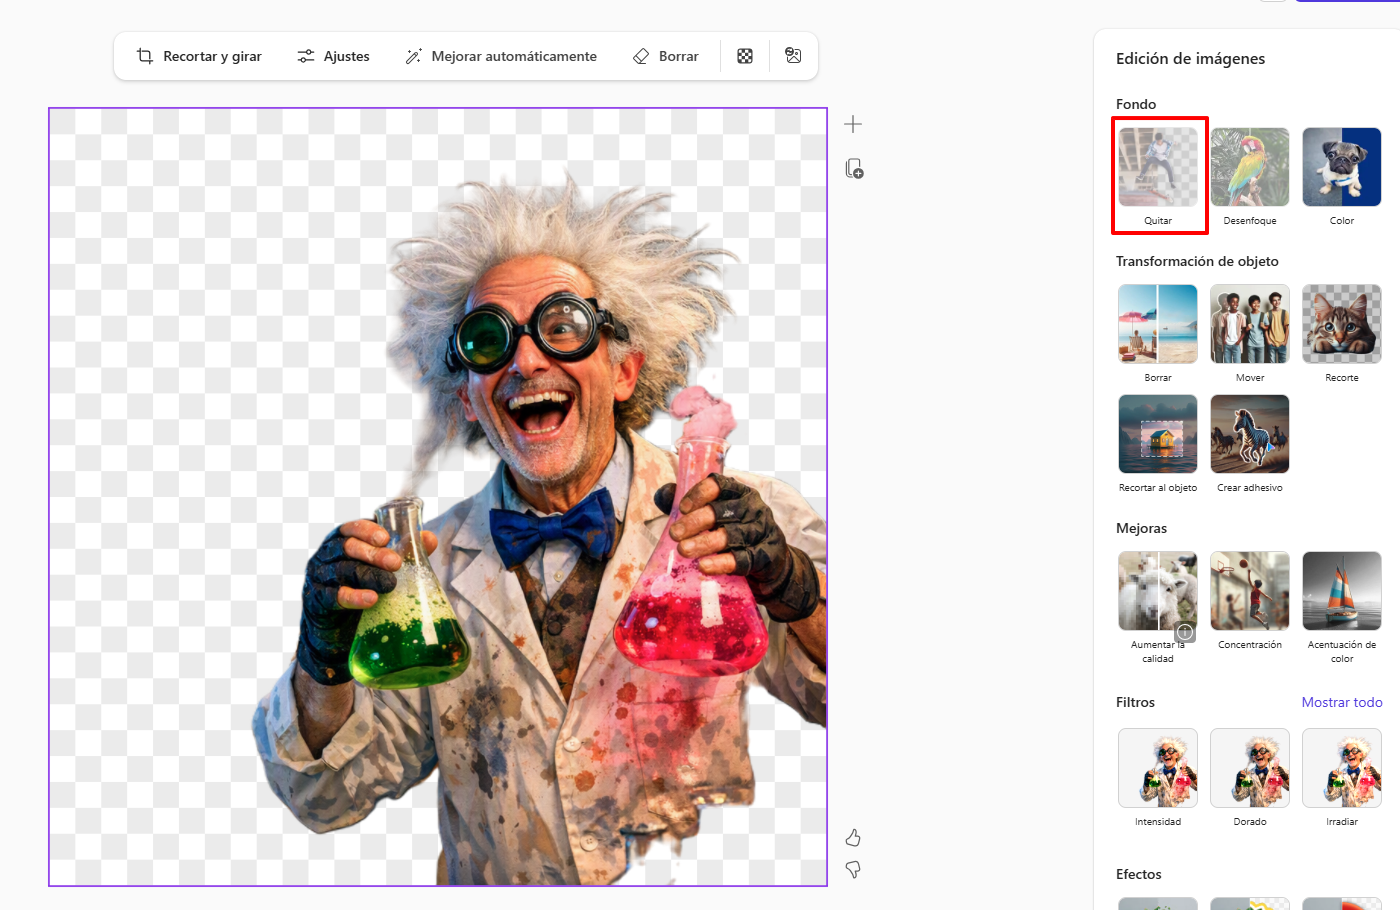Open the Recortar y girar tool
The width and height of the screenshot is (1400, 910).
coord(199,56)
